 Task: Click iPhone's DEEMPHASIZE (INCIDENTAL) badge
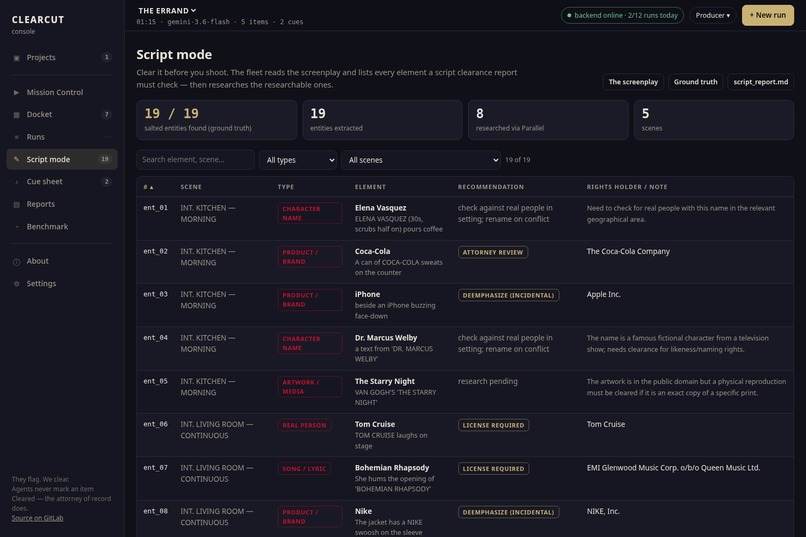coord(508,295)
